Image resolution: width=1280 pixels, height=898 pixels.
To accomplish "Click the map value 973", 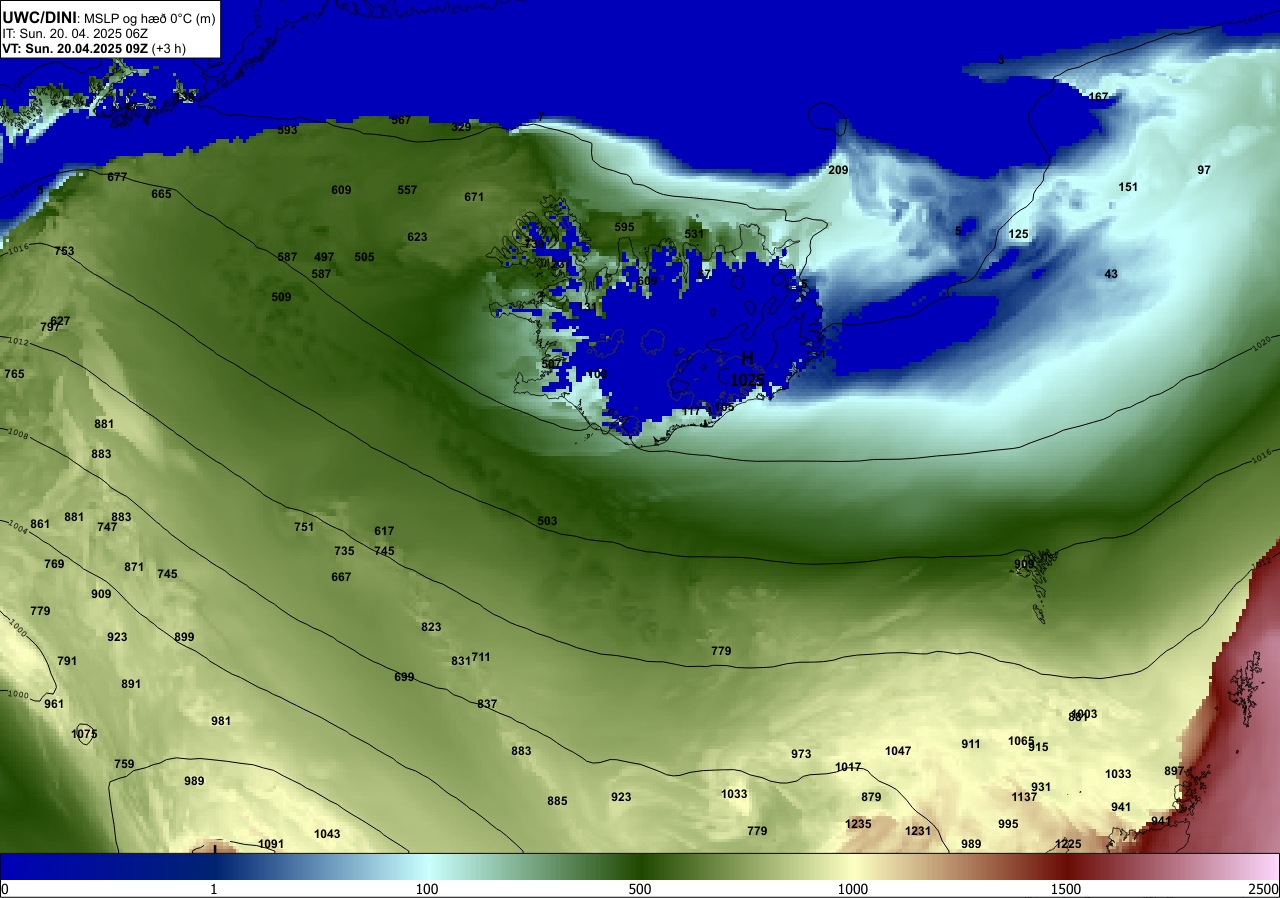I will coord(801,754).
